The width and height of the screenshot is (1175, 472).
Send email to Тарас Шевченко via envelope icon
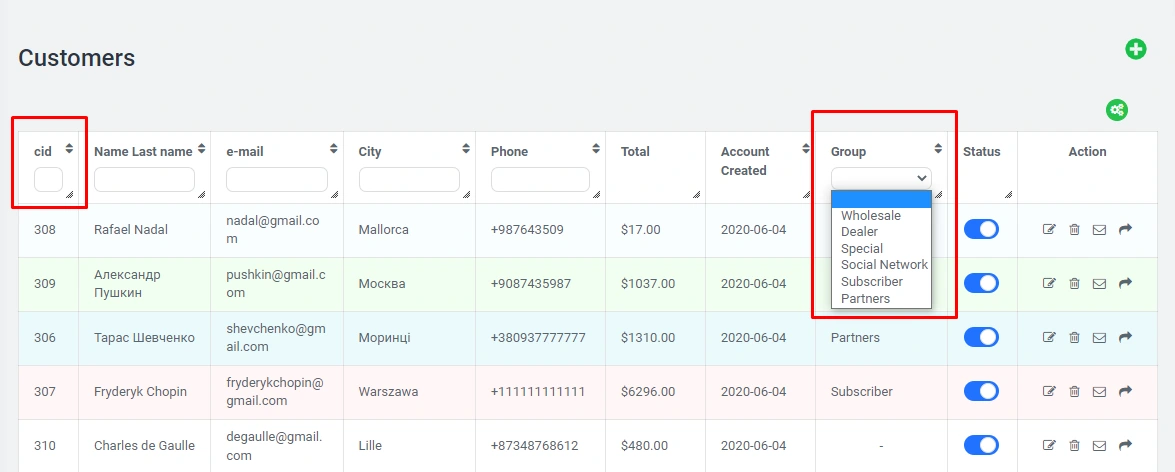pos(1099,338)
